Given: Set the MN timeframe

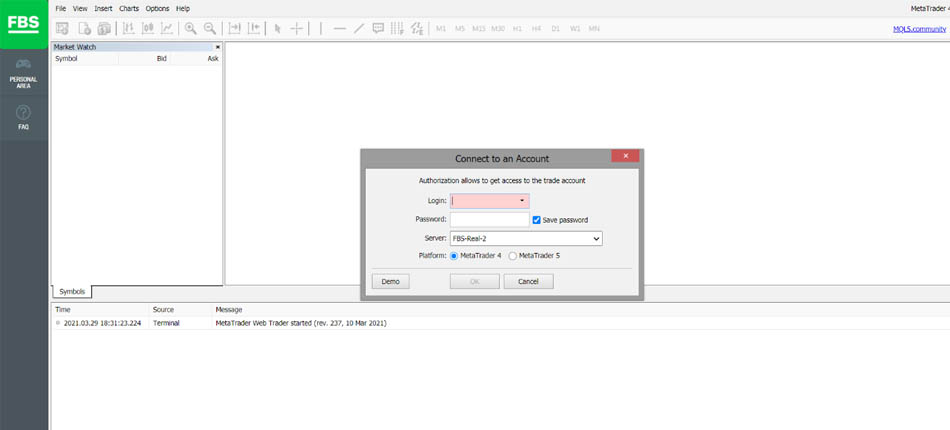Looking at the screenshot, I should [594, 28].
